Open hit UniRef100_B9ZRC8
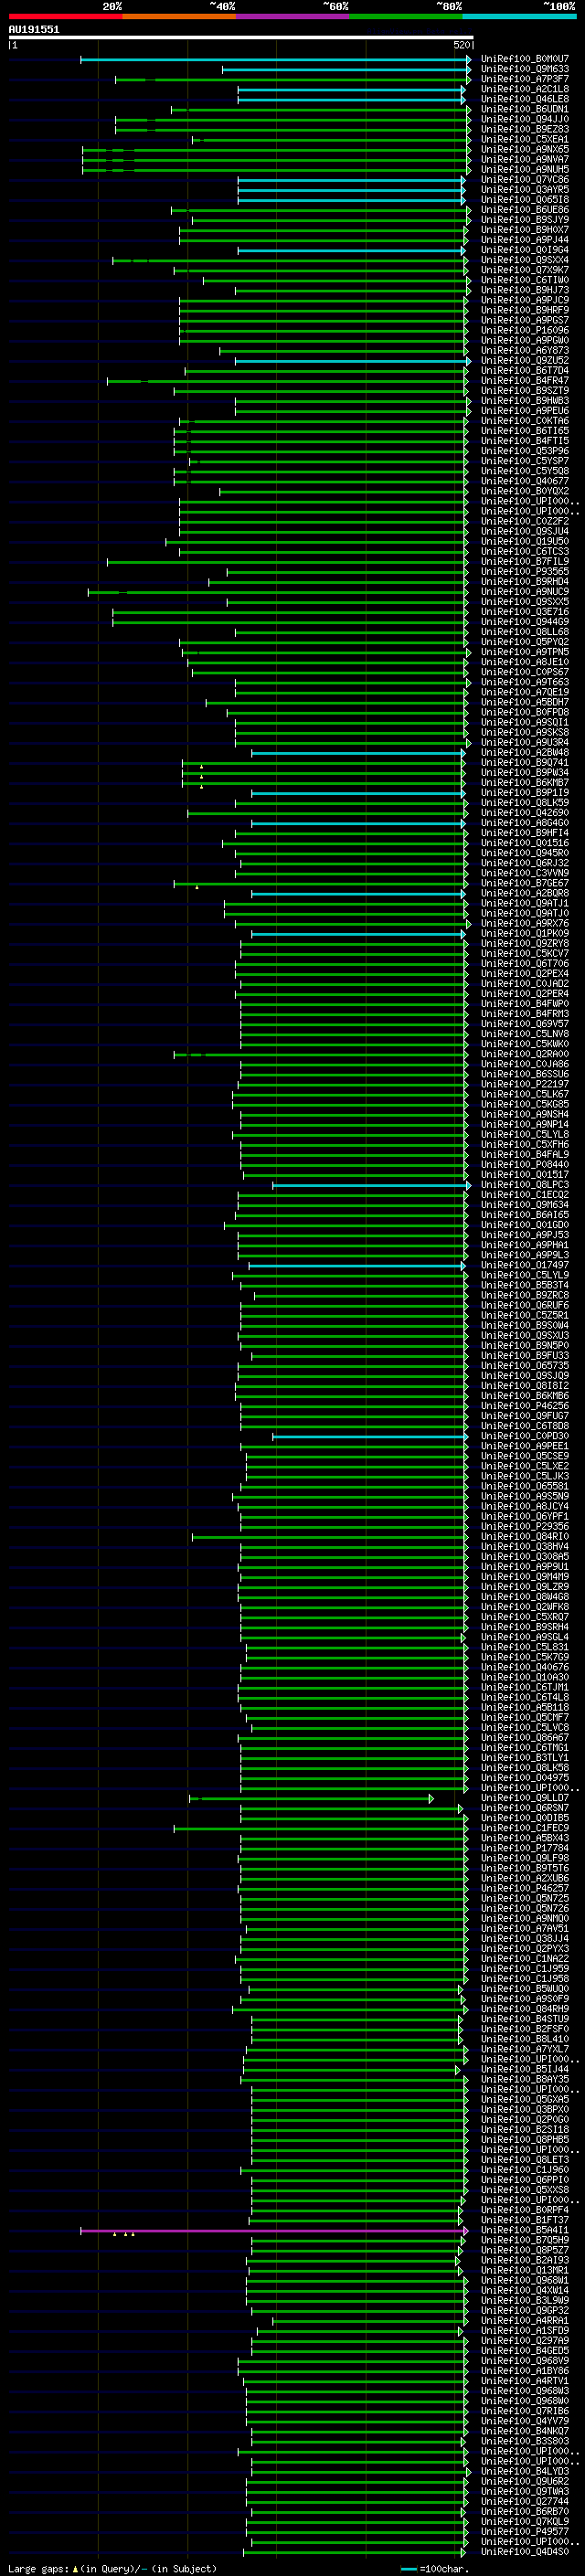This screenshot has width=585, height=2576. coord(525,1295)
